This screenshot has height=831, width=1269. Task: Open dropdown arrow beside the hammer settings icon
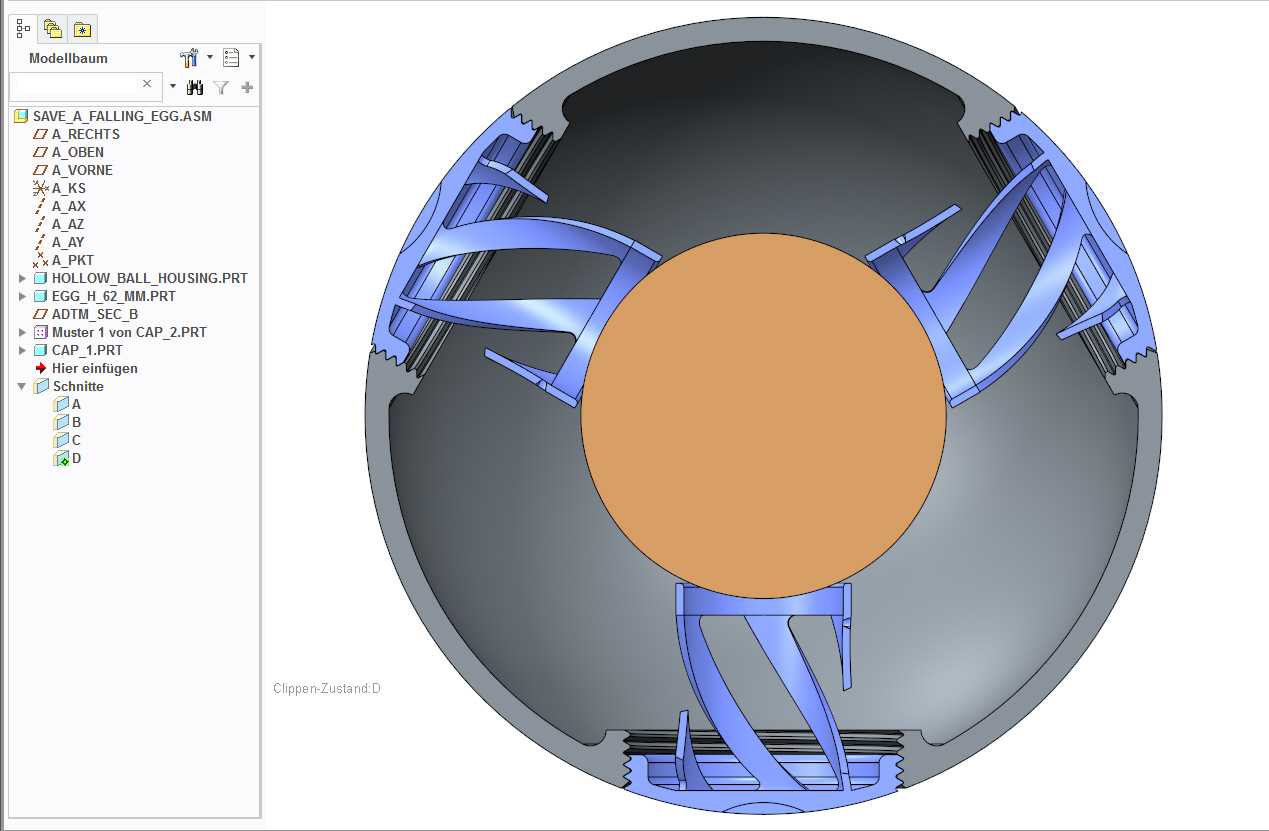coord(210,58)
